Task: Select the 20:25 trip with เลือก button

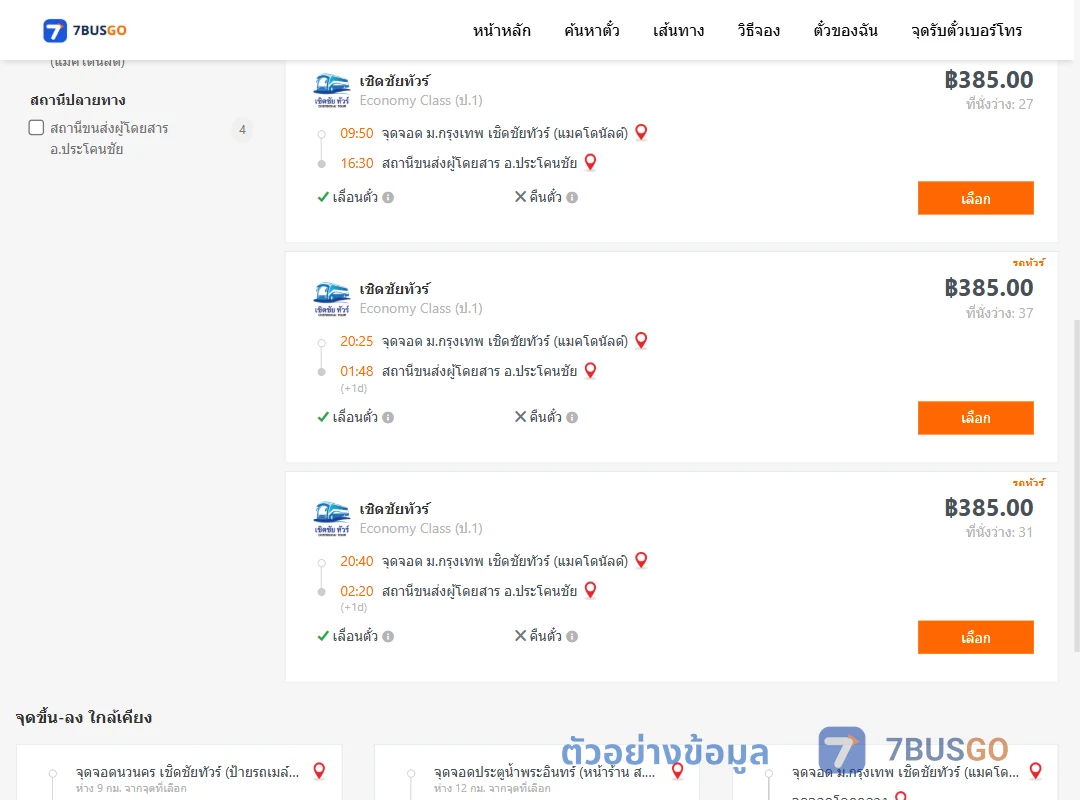Action: tap(975, 418)
